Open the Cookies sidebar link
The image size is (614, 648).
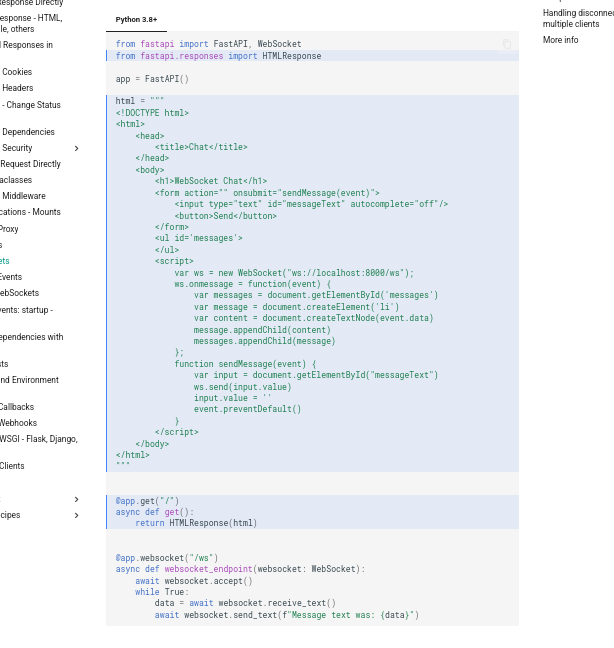(17, 72)
